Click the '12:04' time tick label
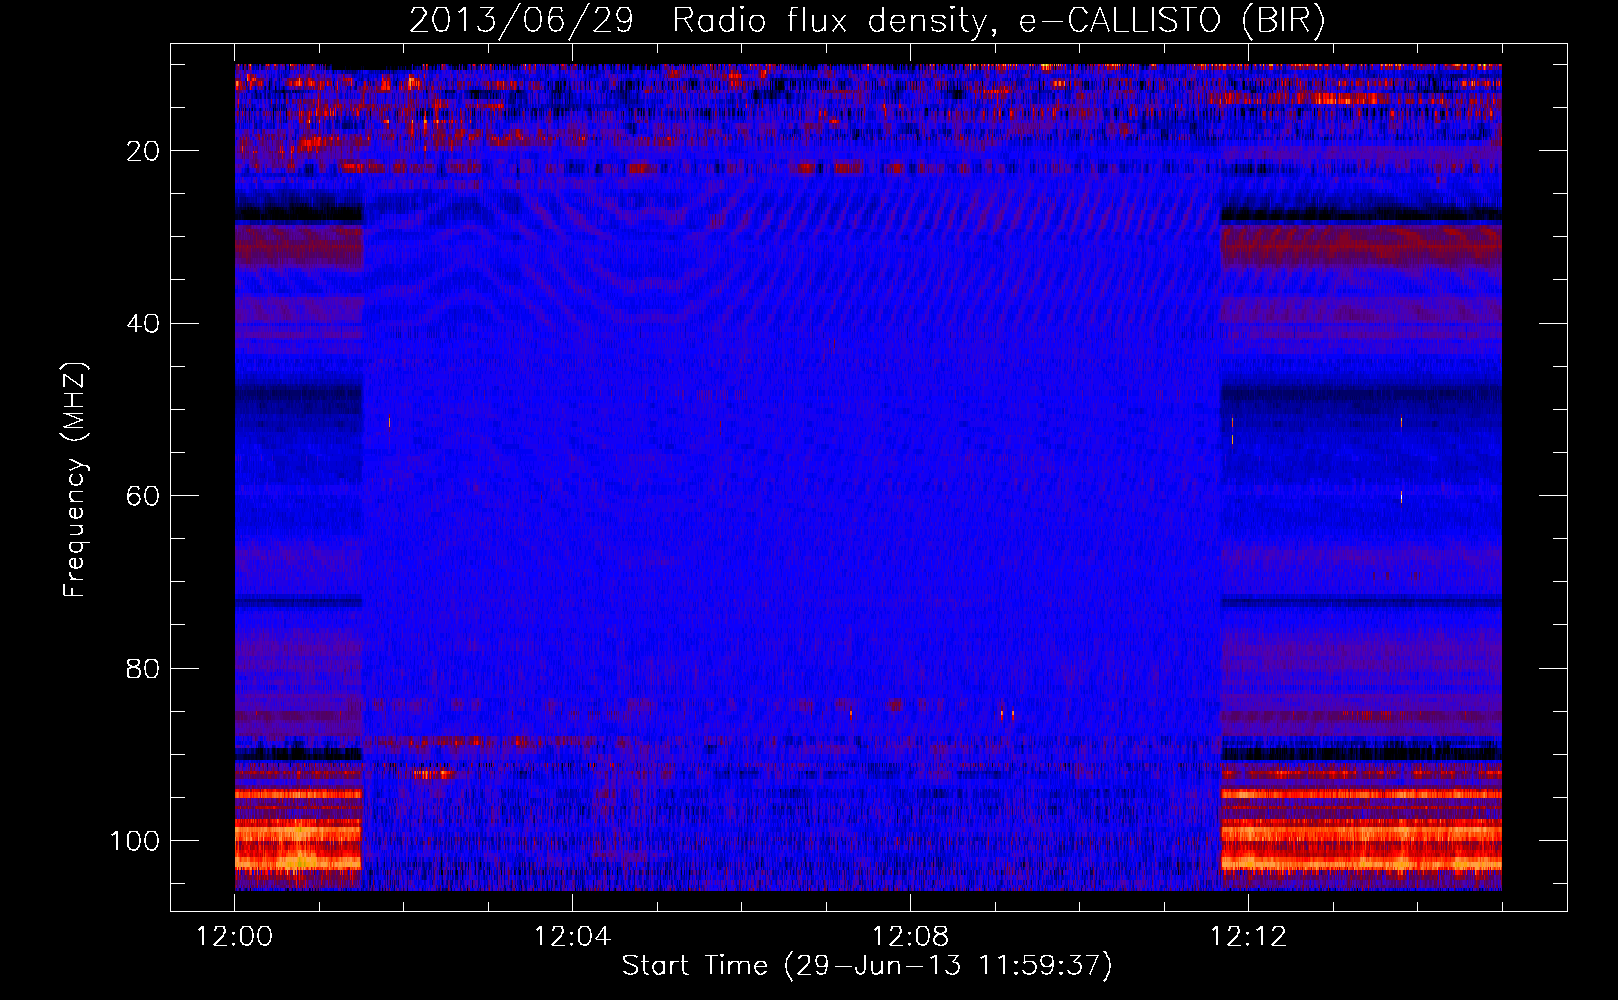1618x1000 pixels. (x=572, y=937)
